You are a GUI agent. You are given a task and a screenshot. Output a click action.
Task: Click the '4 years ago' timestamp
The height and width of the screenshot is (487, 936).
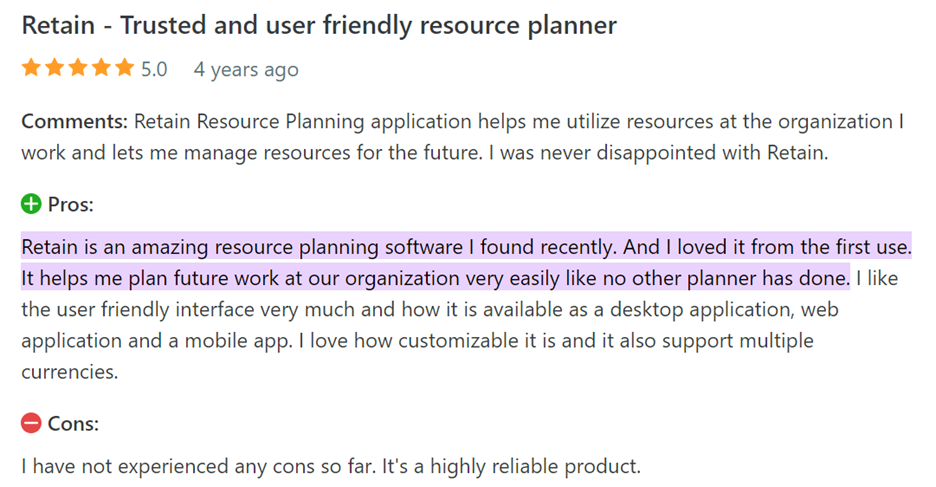[x=246, y=69]
